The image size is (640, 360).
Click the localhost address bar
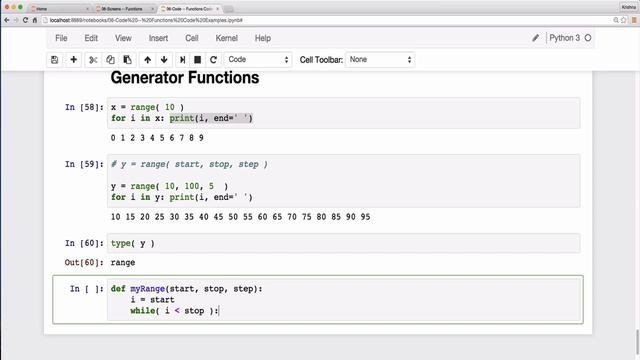click(x=327, y=20)
